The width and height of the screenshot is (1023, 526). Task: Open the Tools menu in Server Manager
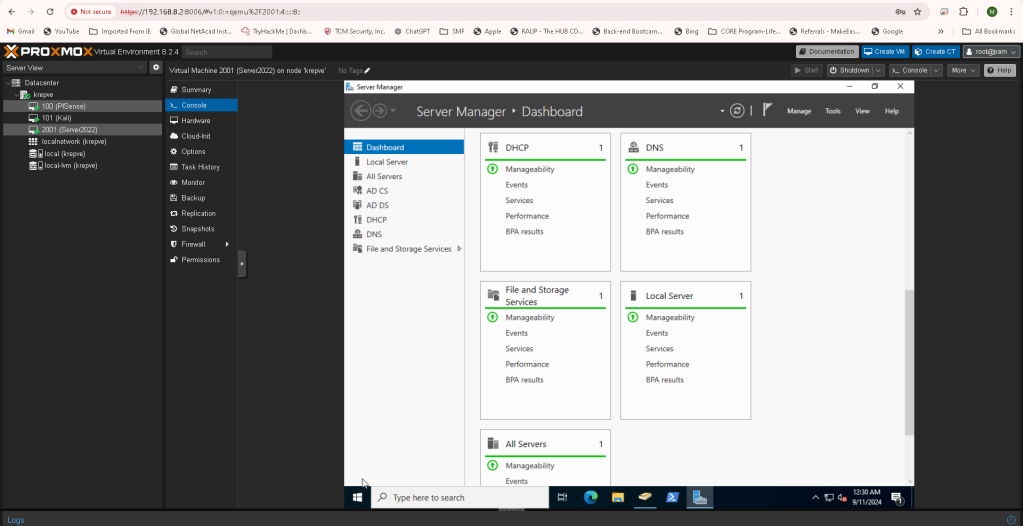[833, 111]
